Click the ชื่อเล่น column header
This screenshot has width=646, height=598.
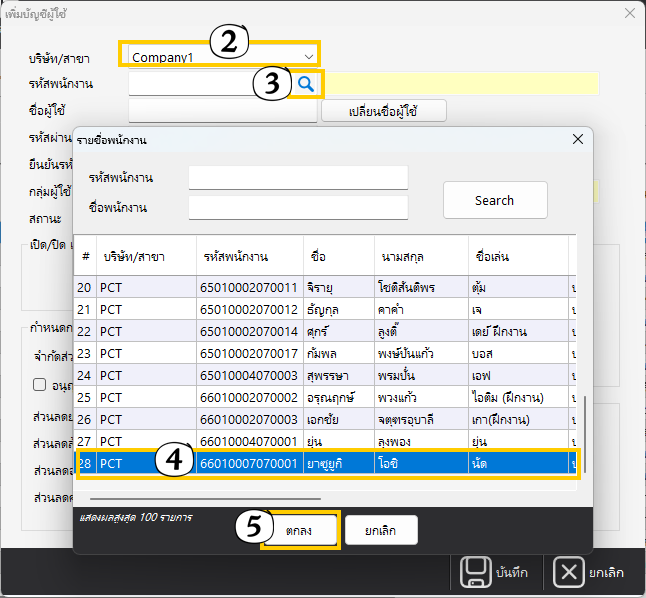[x=517, y=256]
